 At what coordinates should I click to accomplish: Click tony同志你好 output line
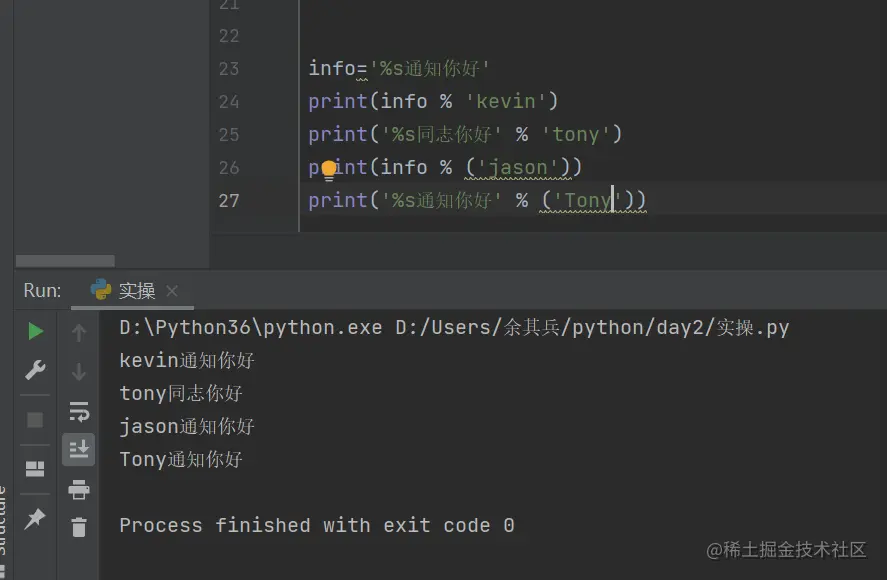(181, 393)
